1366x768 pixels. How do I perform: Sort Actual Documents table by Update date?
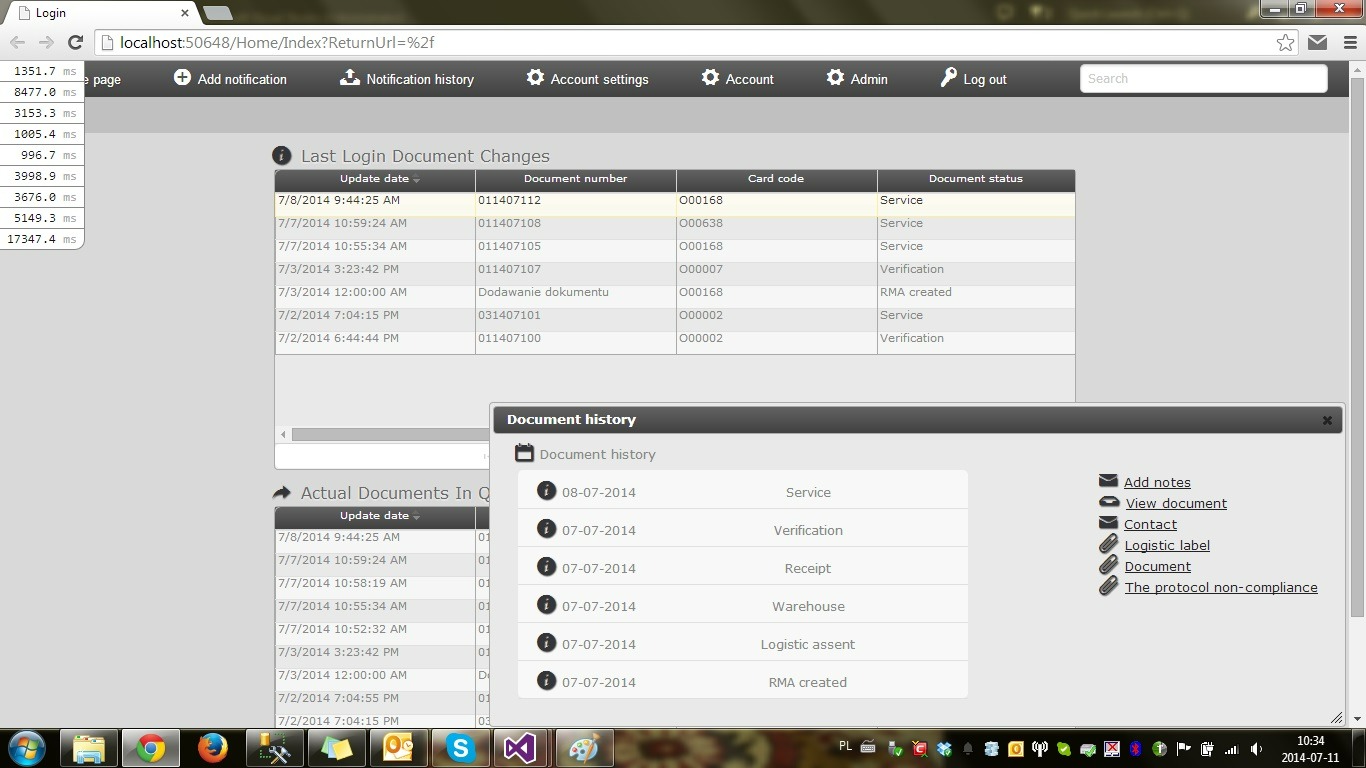pos(374,516)
